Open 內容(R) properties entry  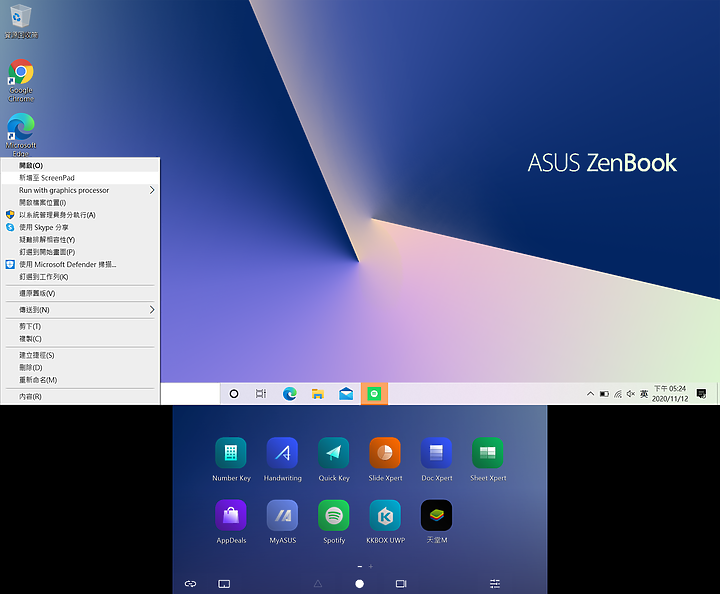(80, 397)
